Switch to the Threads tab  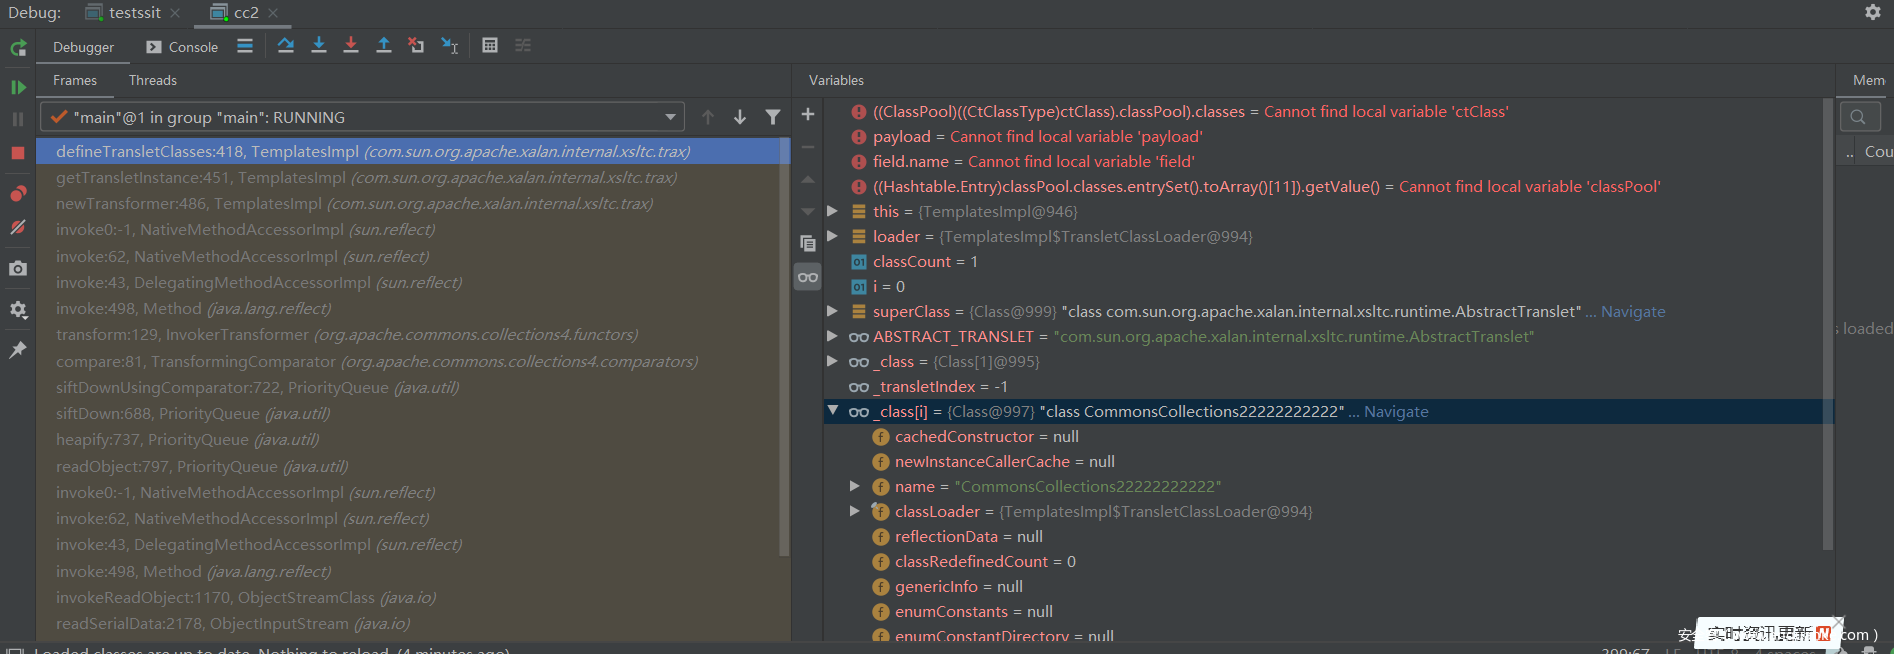click(x=152, y=80)
